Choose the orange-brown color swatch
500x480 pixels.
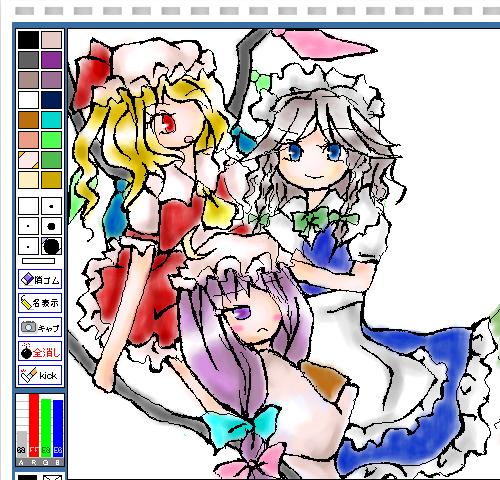click(28, 120)
